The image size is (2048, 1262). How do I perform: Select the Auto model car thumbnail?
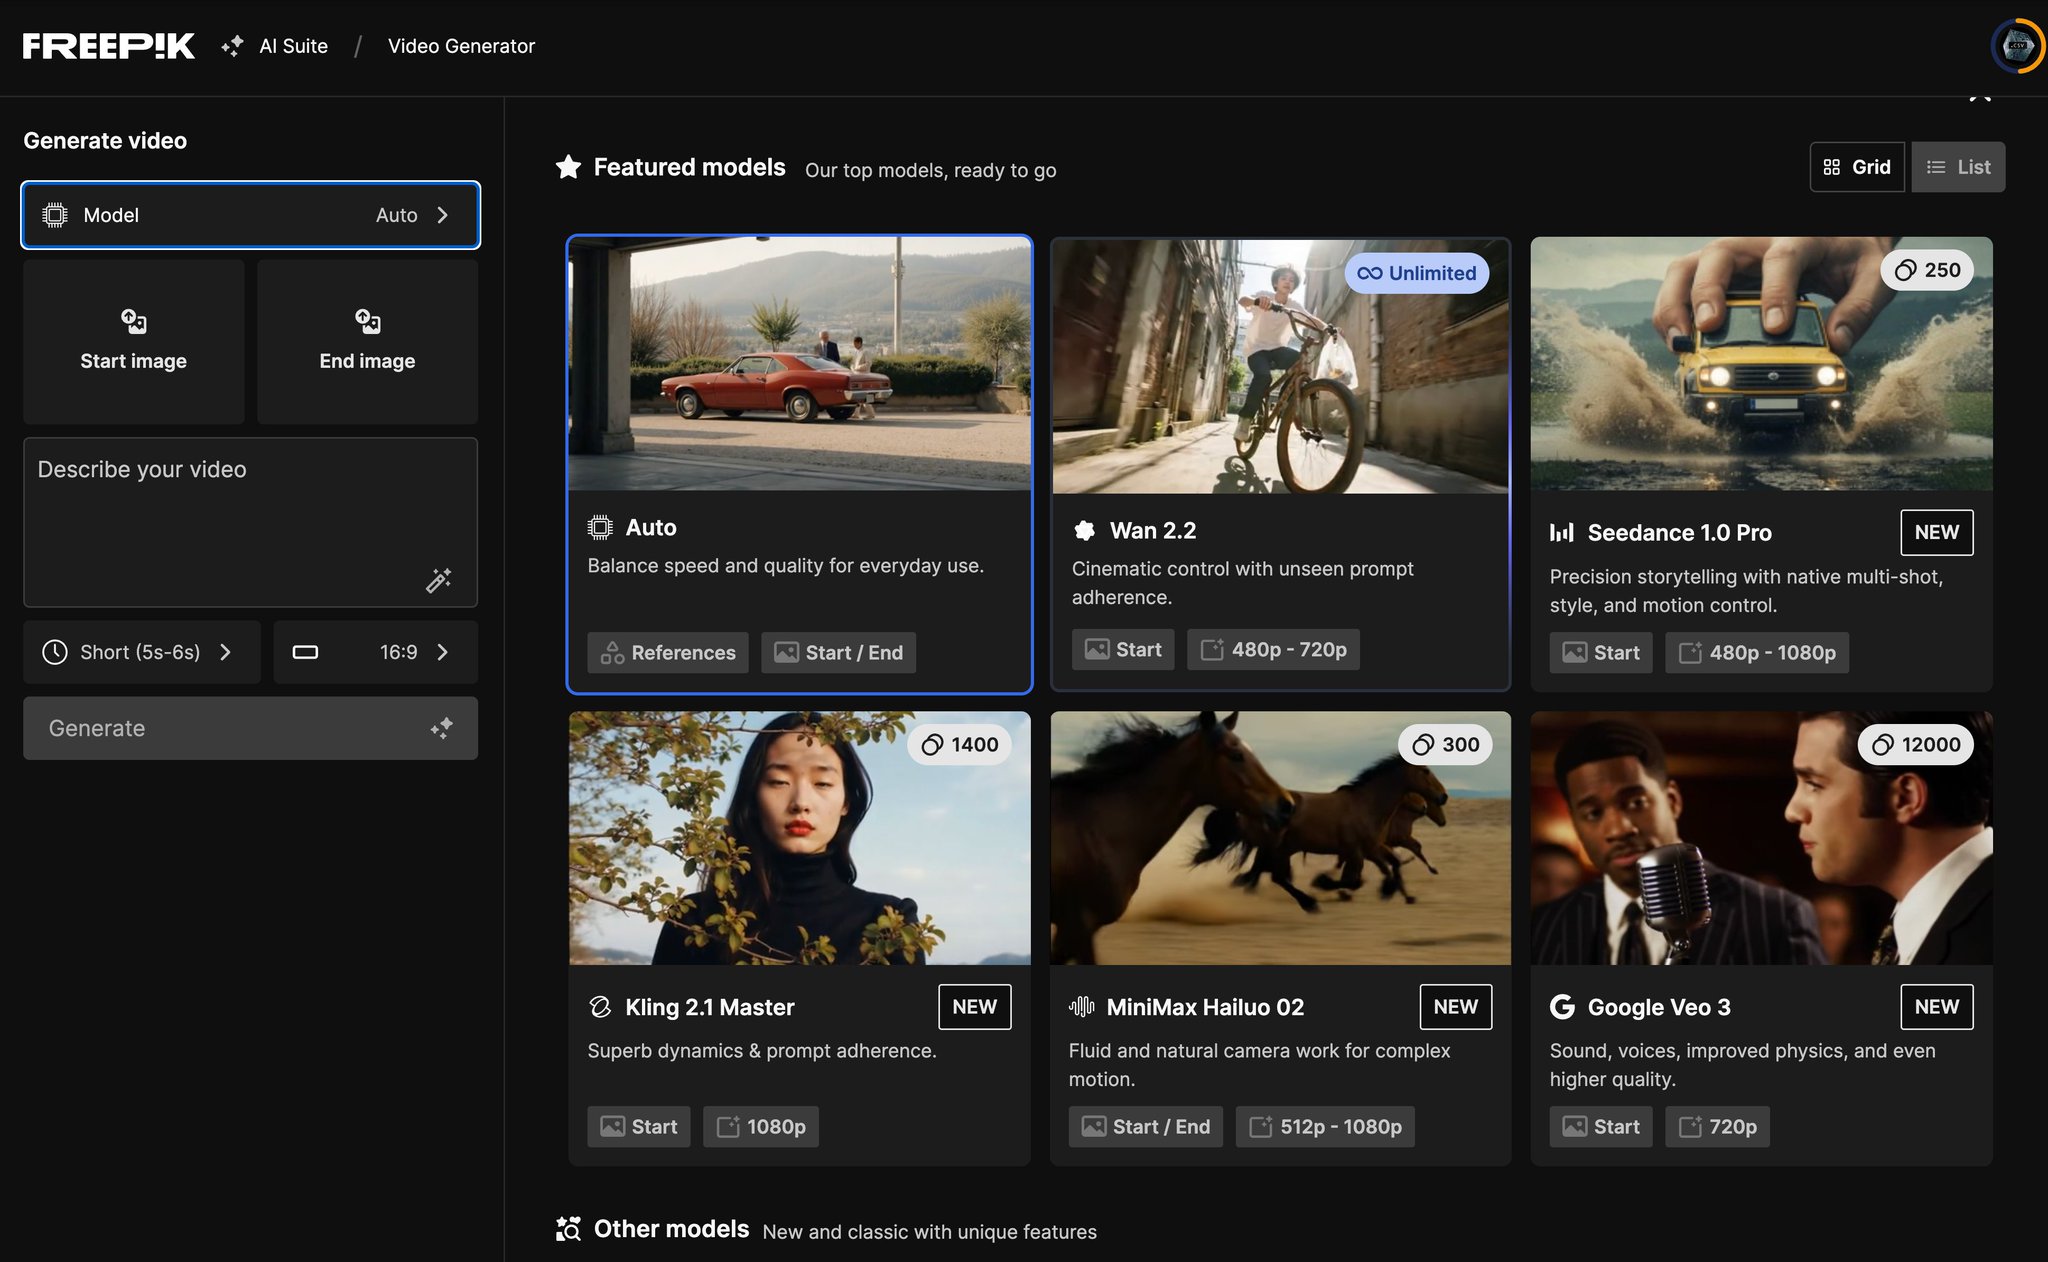800,364
